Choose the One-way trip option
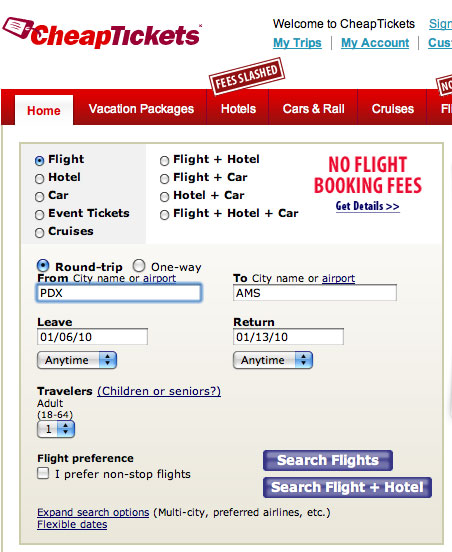Viewport: 452px width, 552px height. click(139, 266)
